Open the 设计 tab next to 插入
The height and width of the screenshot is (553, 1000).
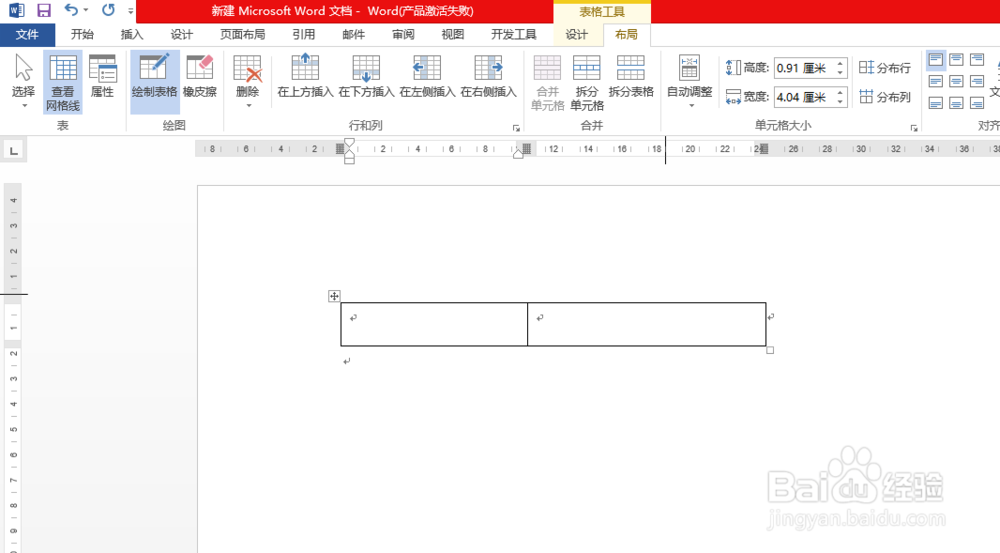tap(182, 34)
